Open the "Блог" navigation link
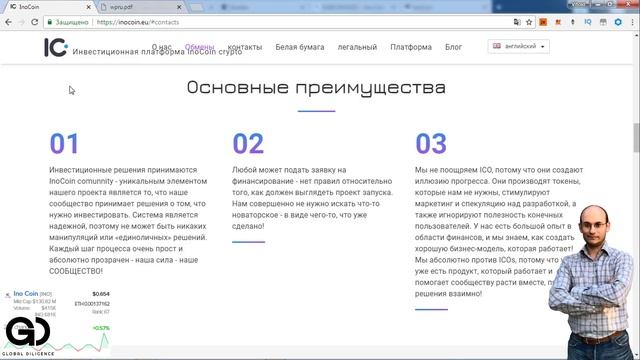This screenshot has height=360, width=640. point(453,47)
